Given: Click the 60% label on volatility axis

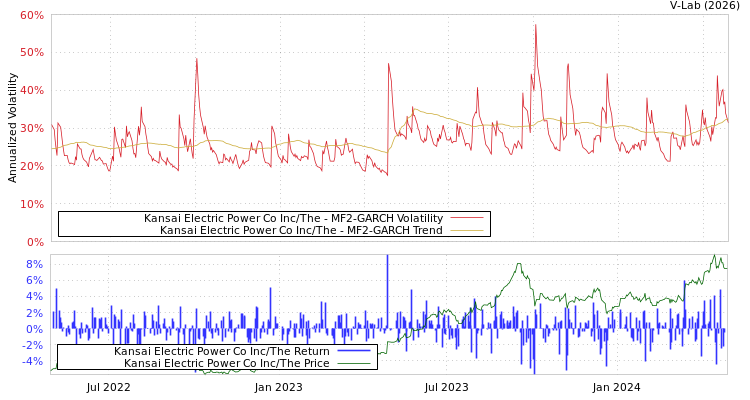Looking at the screenshot, I should point(31,16).
